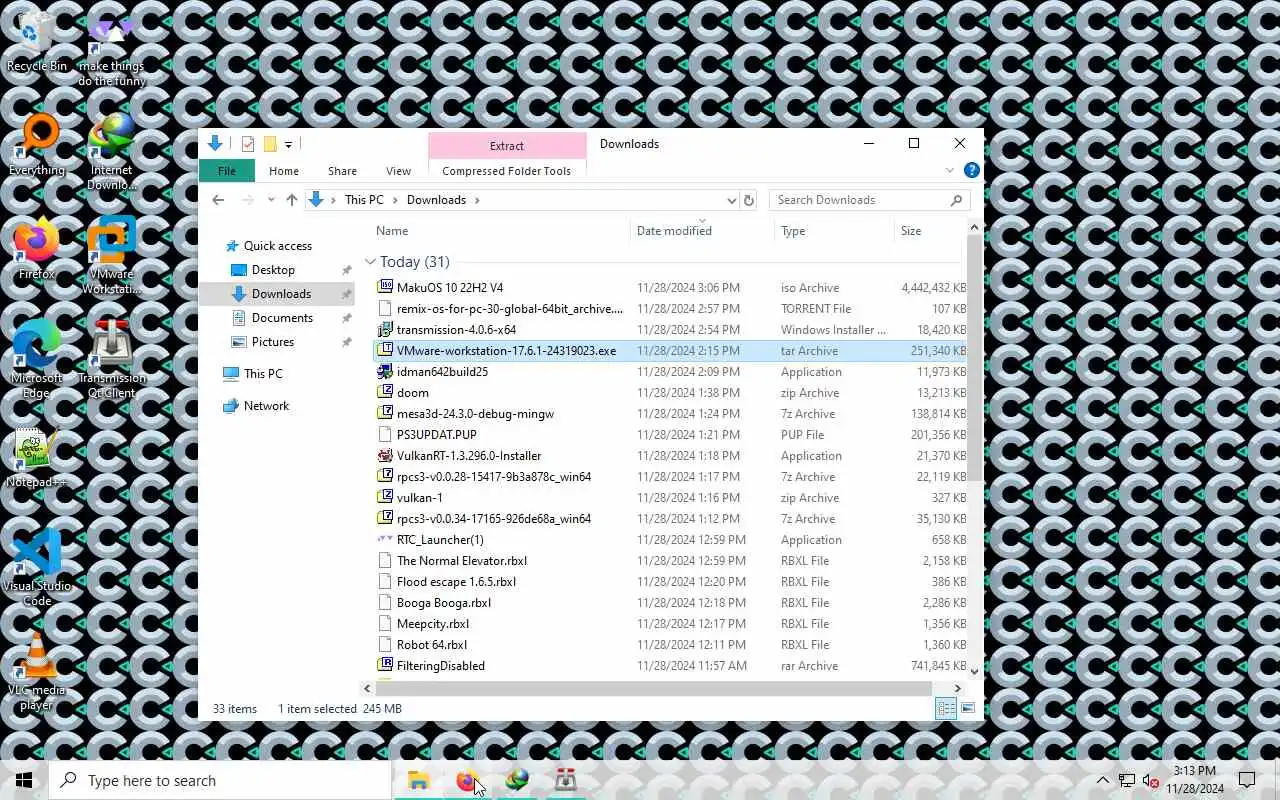Open Home ribbon tab

tap(284, 171)
